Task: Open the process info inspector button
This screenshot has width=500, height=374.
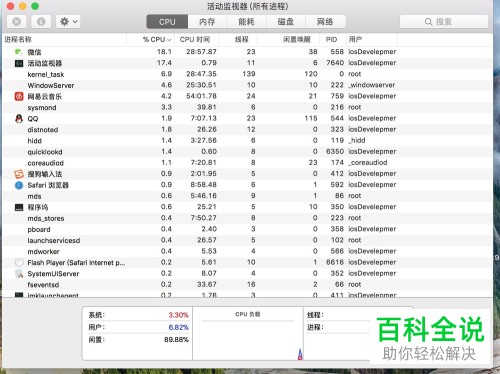Action: (x=41, y=22)
